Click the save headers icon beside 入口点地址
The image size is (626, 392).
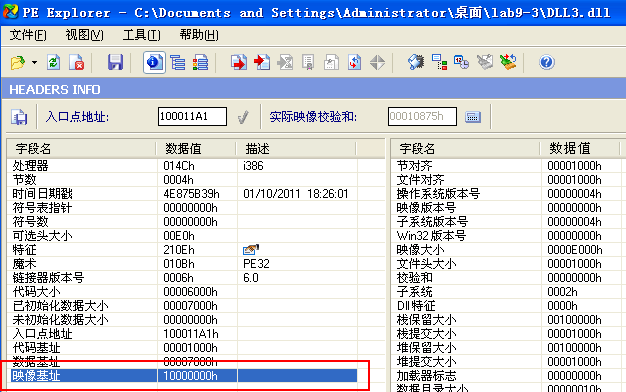pyautogui.click(x=19, y=117)
